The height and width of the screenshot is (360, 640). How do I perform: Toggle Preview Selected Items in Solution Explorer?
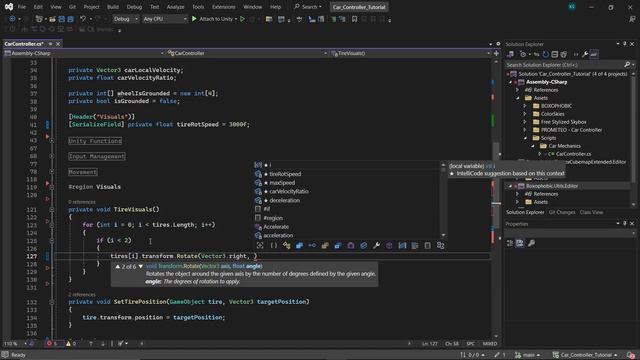pyautogui.click(x=594, y=54)
